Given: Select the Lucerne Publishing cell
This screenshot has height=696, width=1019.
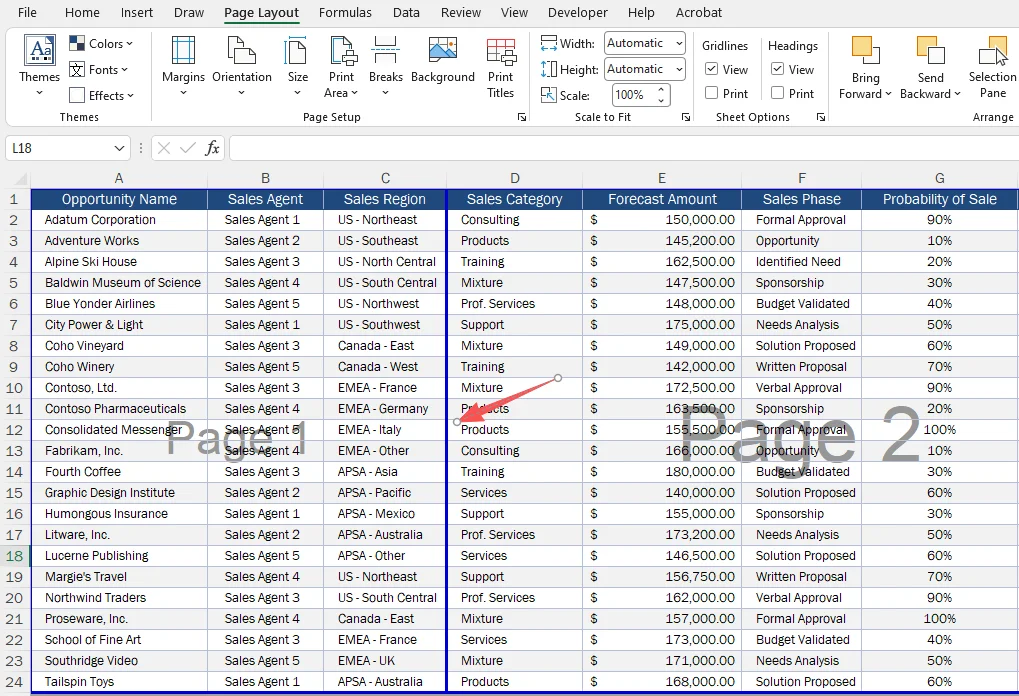Looking at the screenshot, I should (119, 556).
